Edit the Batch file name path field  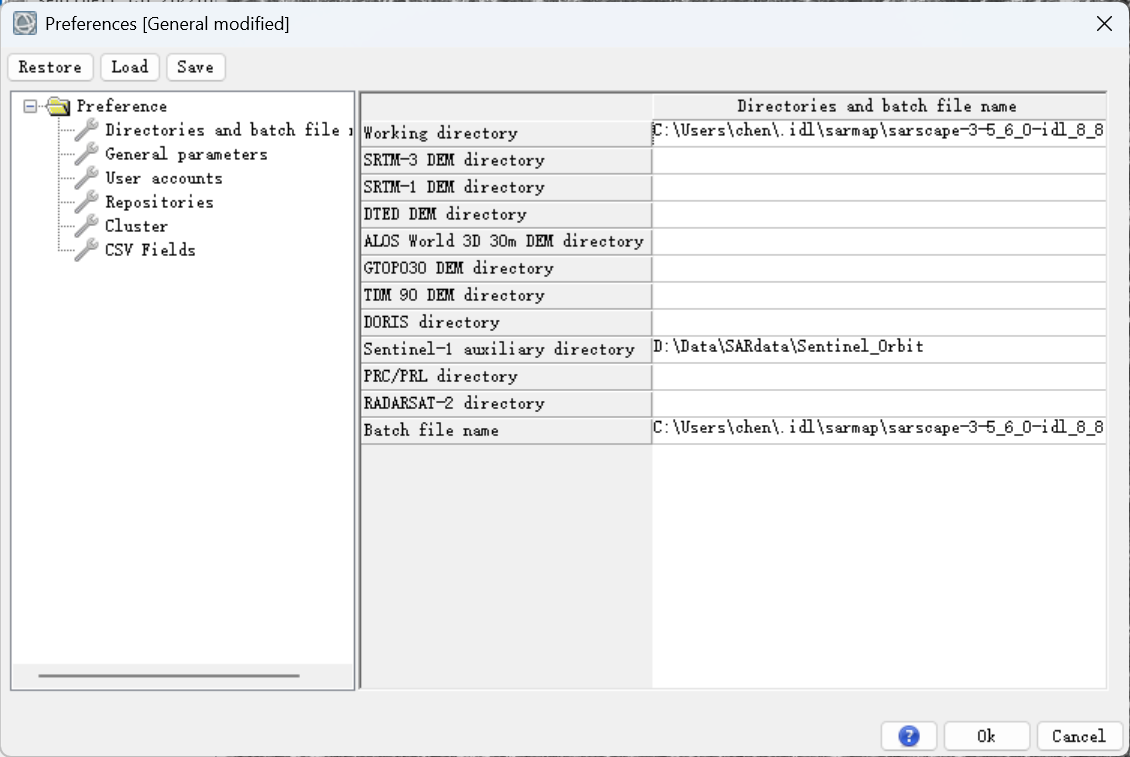(878, 430)
